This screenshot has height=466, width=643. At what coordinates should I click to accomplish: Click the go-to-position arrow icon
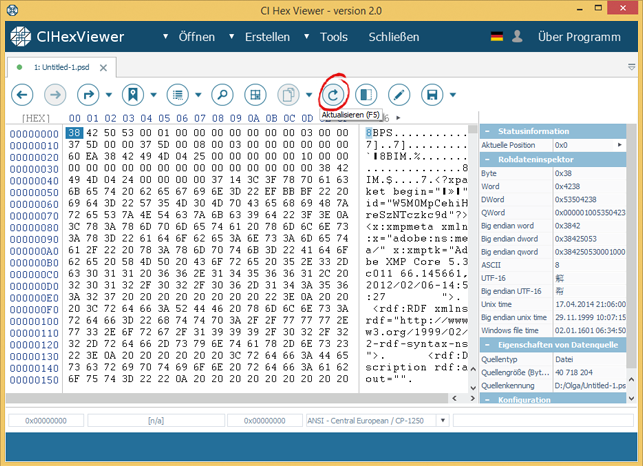pyautogui.click(x=88, y=95)
